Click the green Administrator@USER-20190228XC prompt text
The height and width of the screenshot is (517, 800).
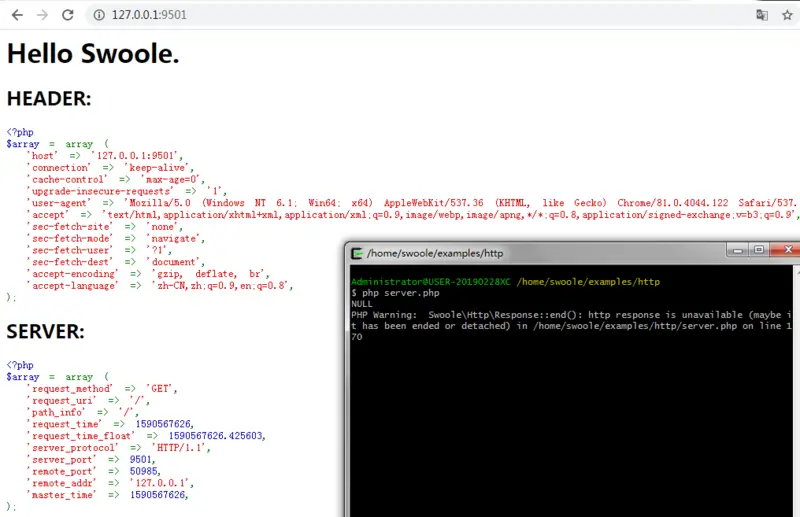[431, 282]
